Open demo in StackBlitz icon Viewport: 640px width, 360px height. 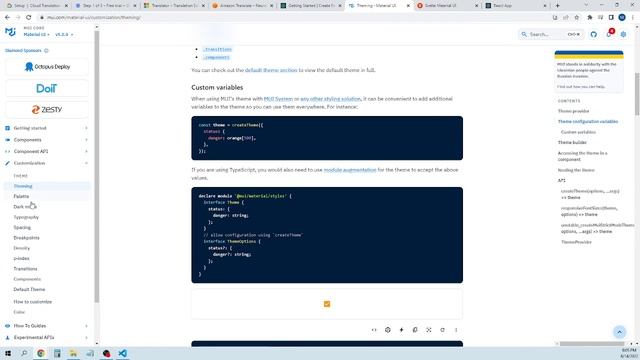pos(401,330)
